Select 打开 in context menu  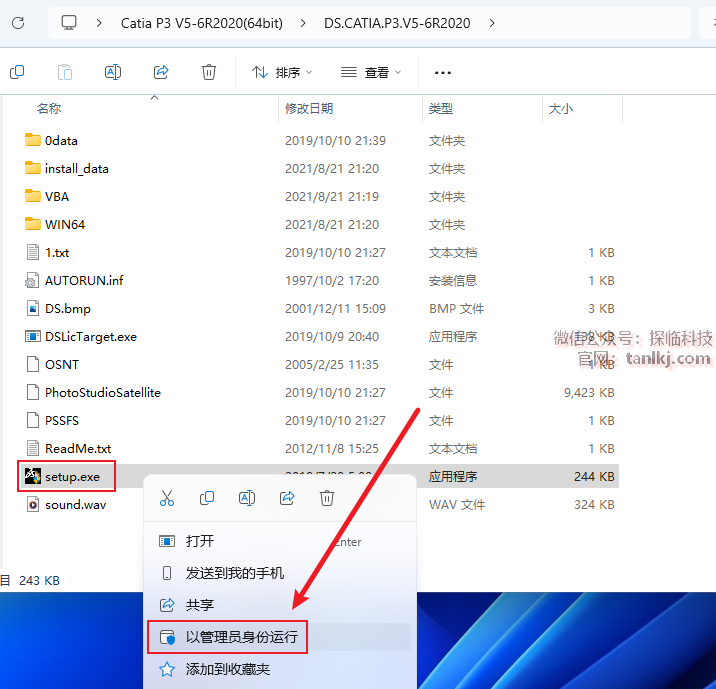279,542
